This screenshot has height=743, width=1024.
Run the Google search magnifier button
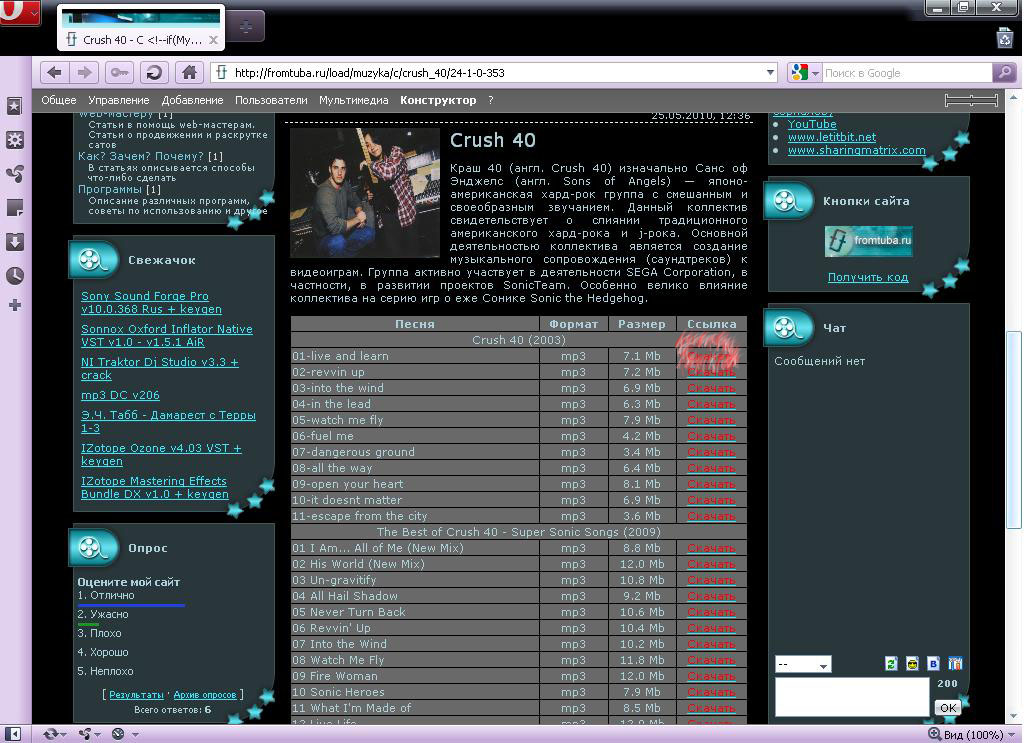1004,72
